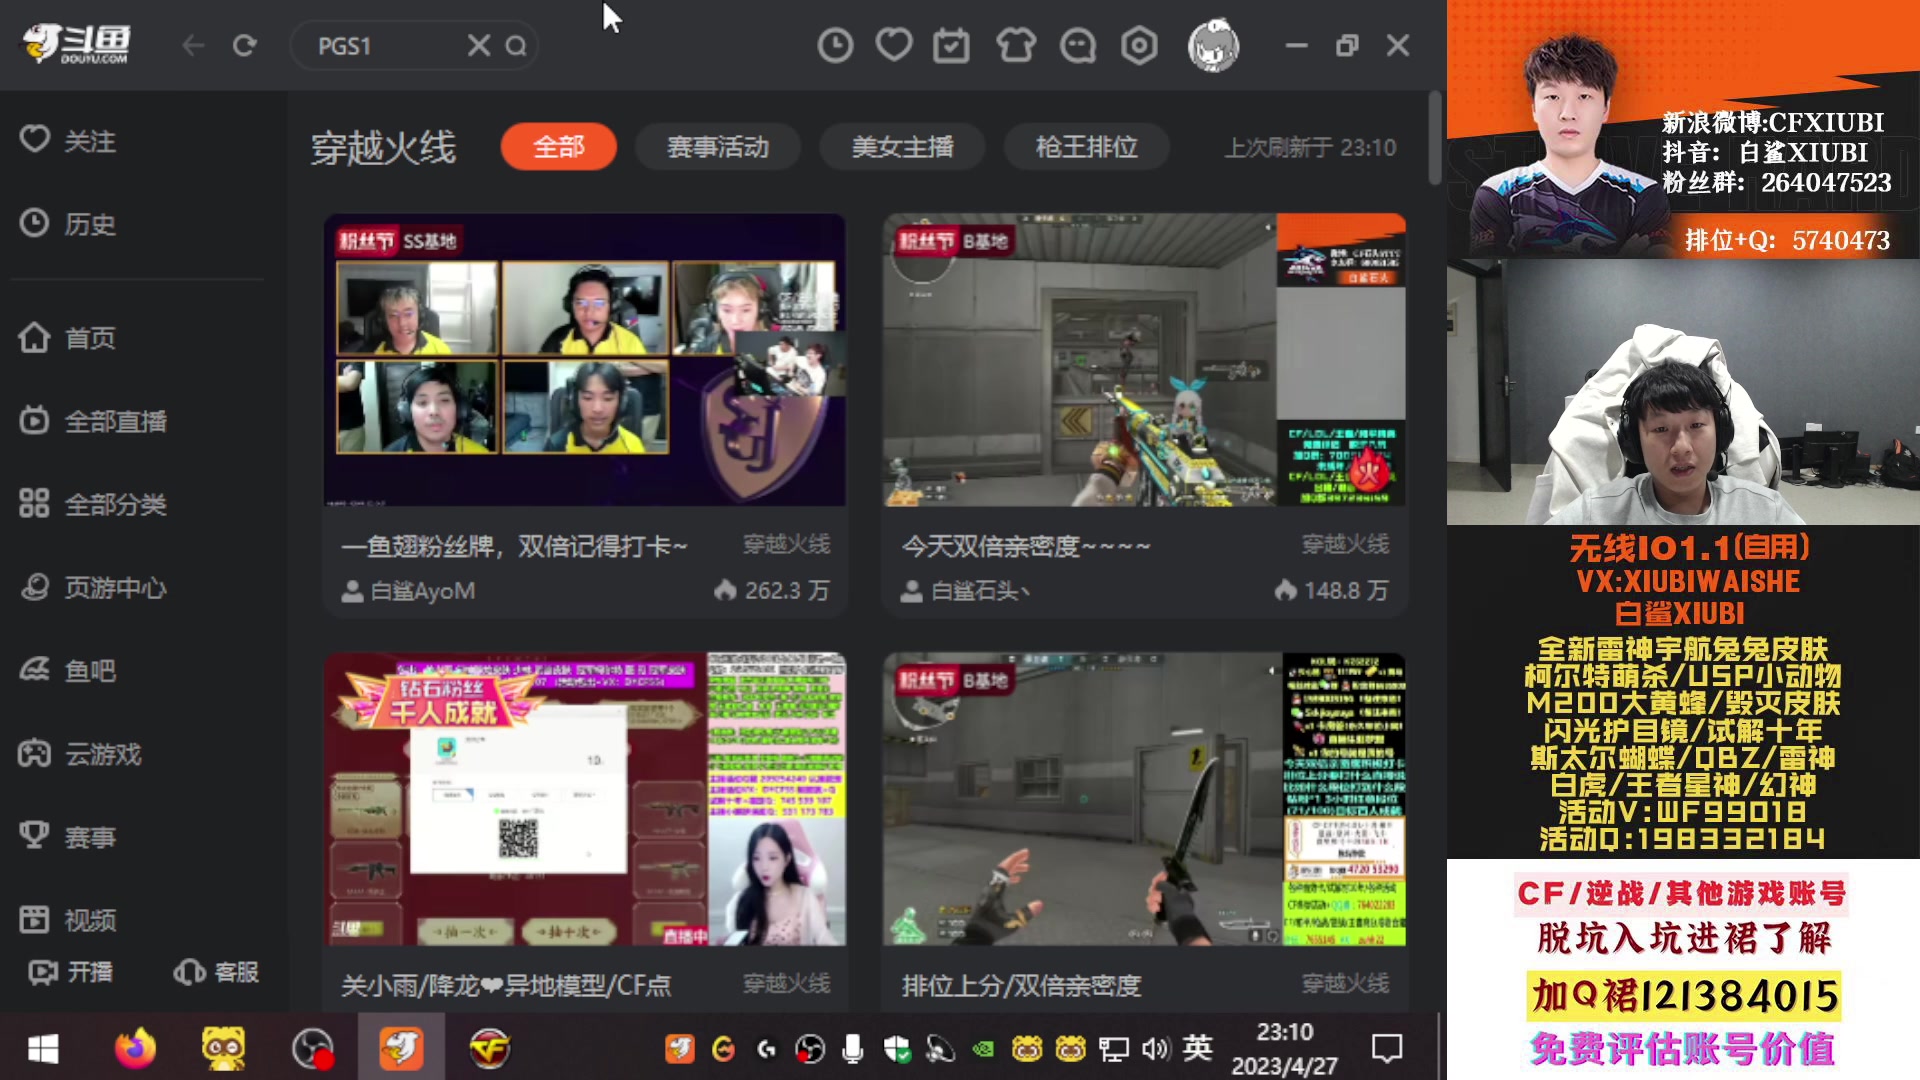Launch Firefox from the taskbar

tap(135, 1048)
